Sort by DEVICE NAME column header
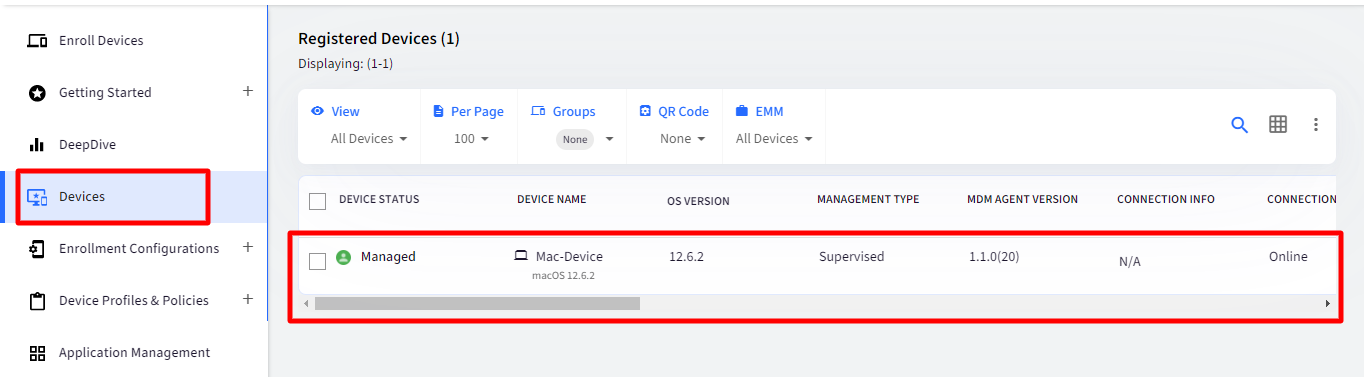 [x=551, y=199]
